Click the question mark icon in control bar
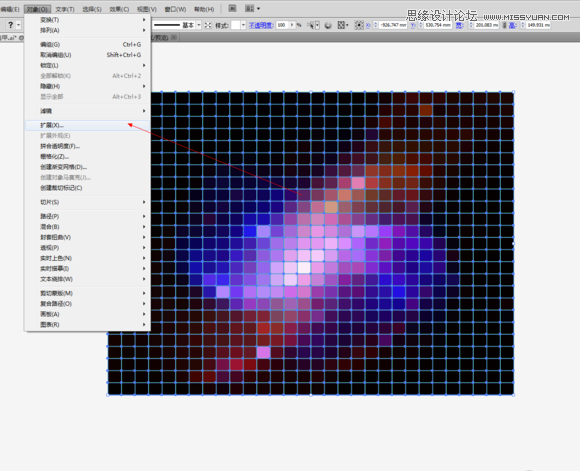This screenshot has width=580, height=471. point(10,25)
